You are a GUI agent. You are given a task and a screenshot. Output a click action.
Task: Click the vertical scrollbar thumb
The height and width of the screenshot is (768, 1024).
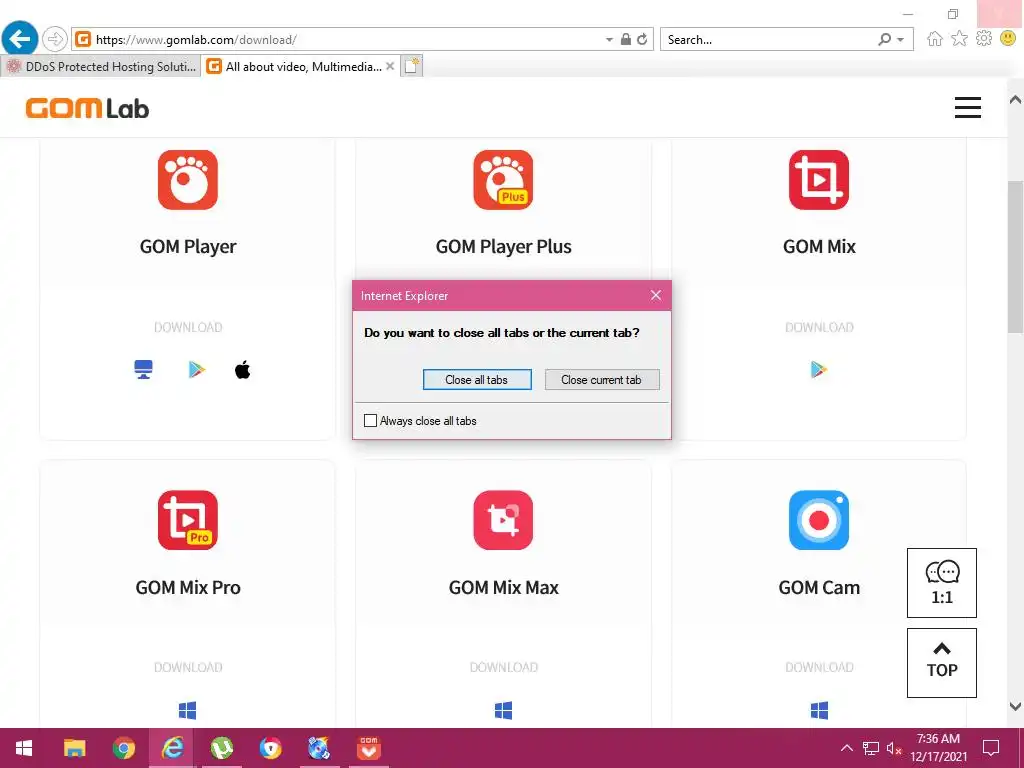(1016, 257)
